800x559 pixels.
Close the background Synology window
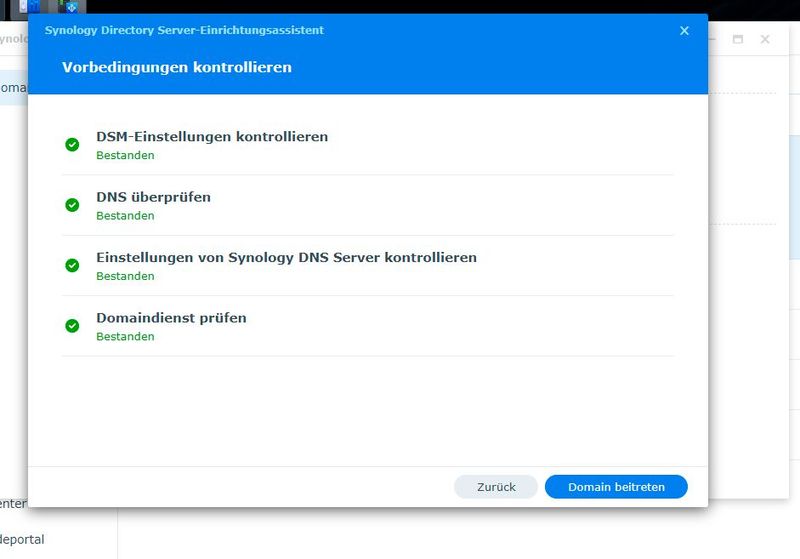(x=765, y=39)
